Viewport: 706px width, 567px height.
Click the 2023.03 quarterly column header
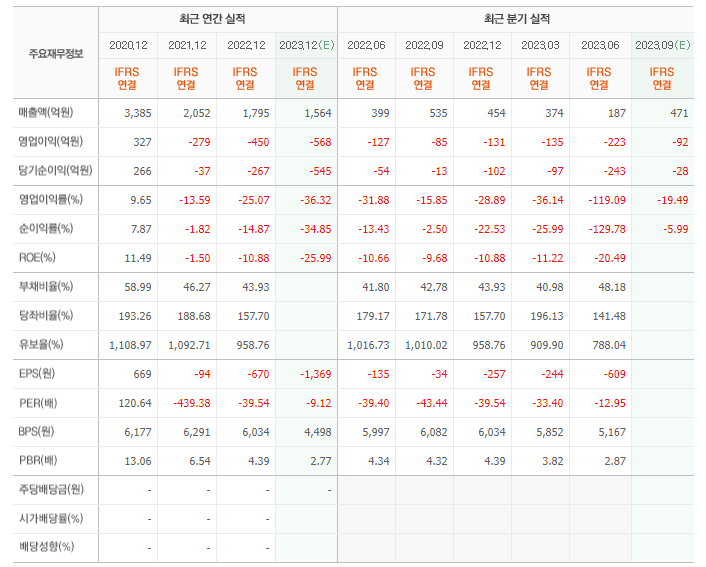[x=540, y=45]
